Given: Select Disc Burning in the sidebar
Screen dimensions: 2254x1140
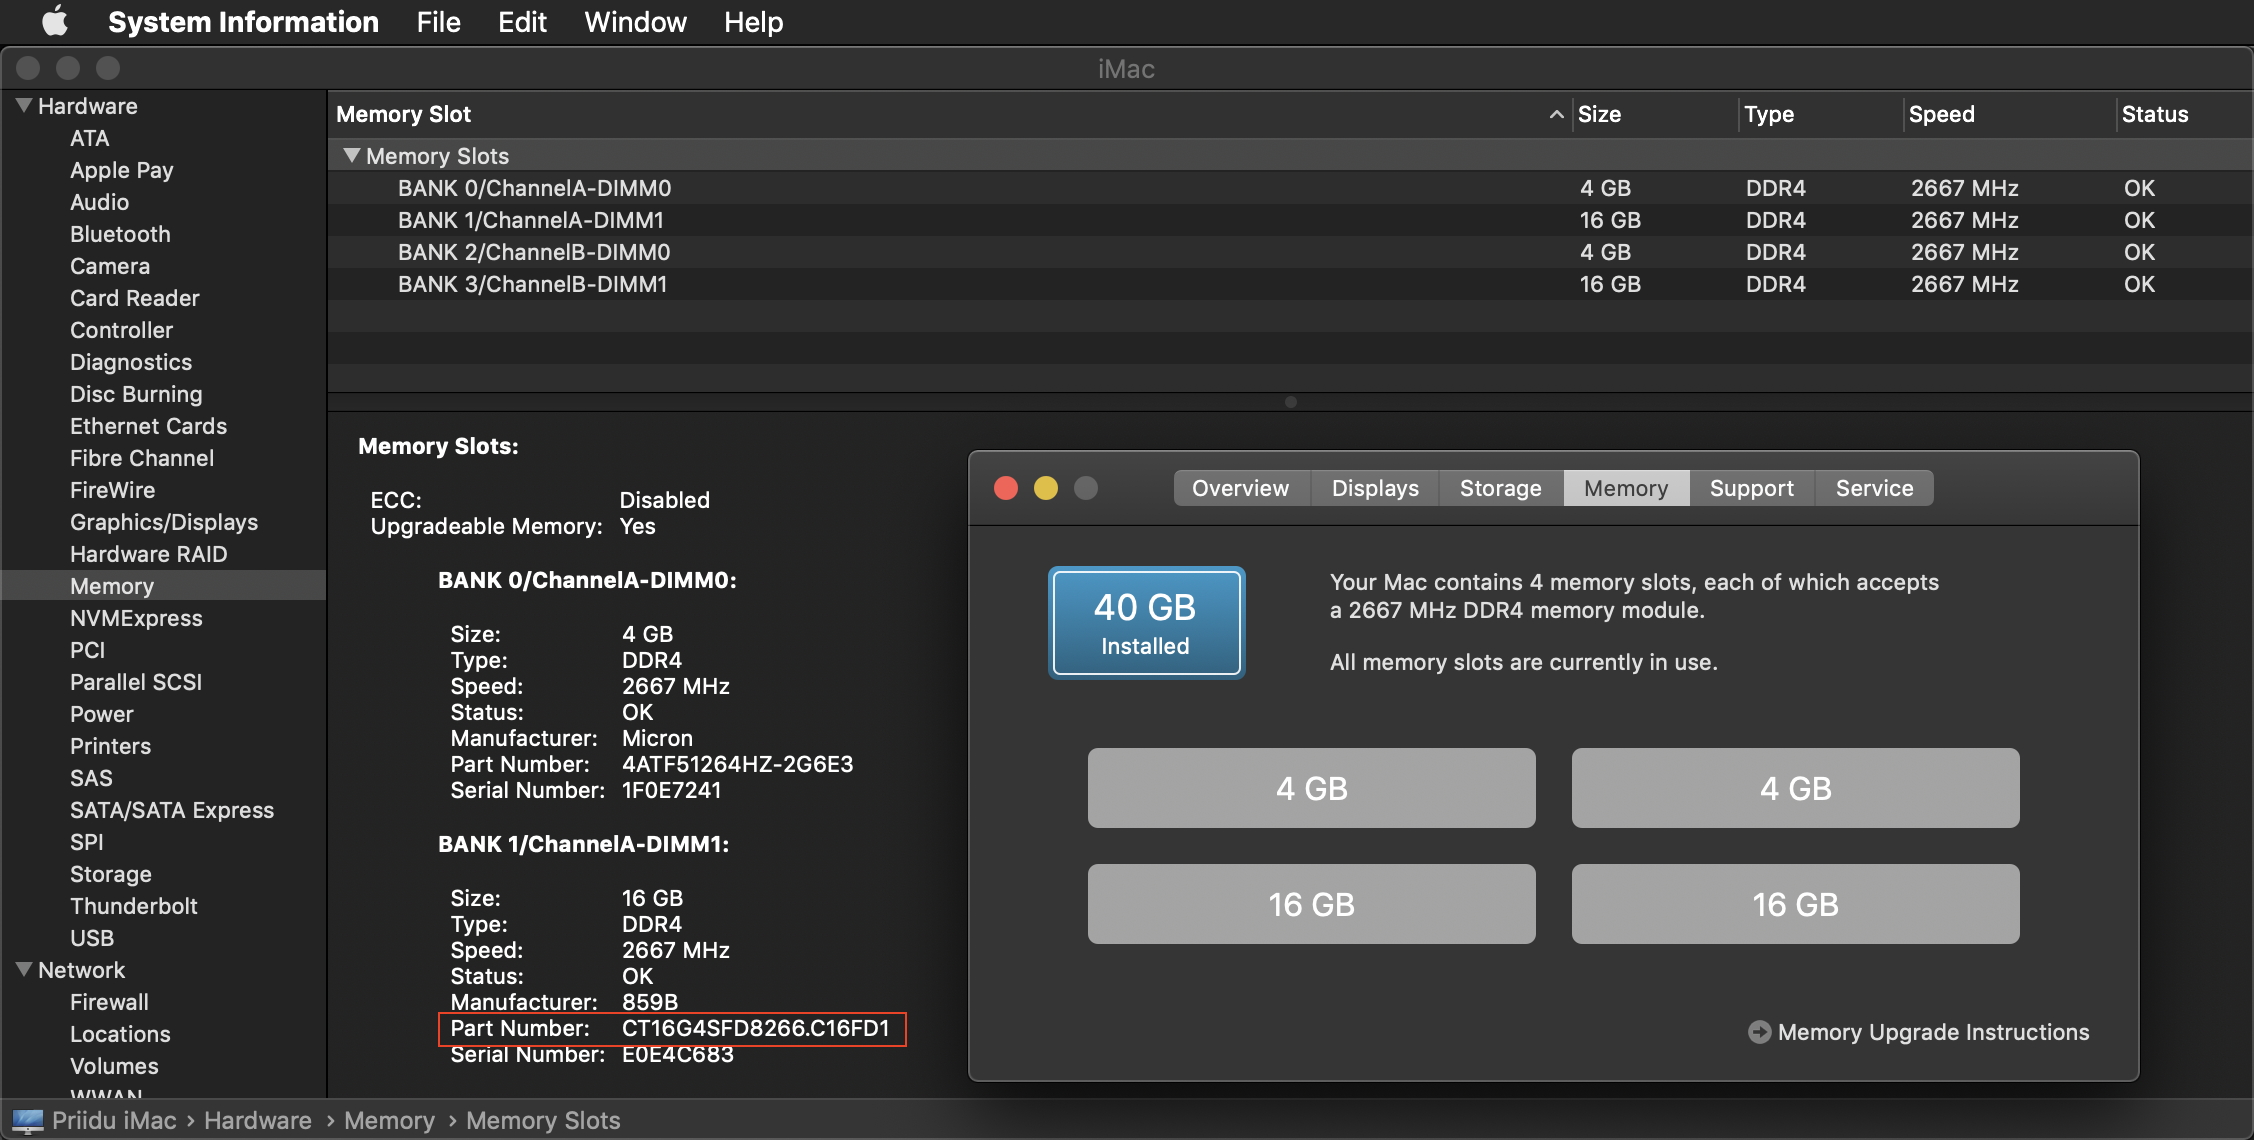Looking at the screenshot, I should point(136,394).
